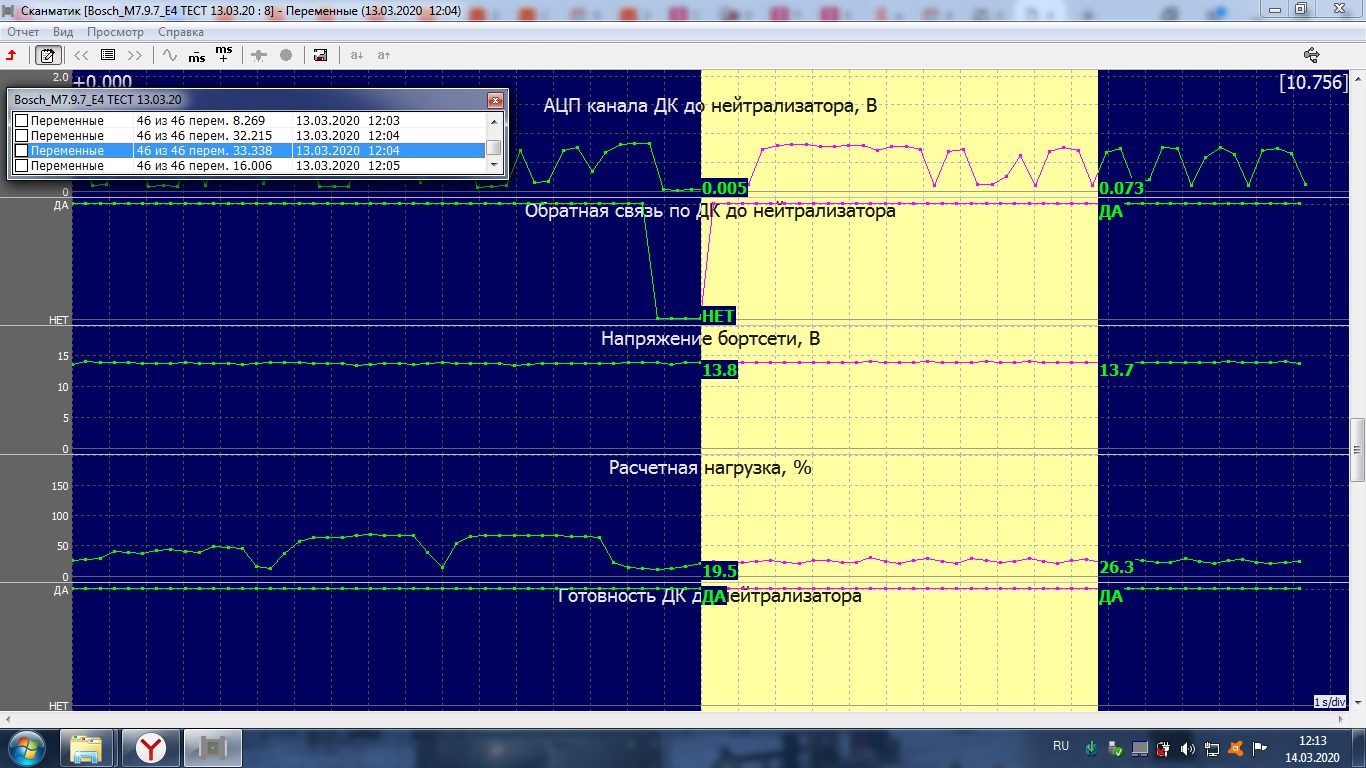
Task: Open Windows Explorer from the taskbar
Action: pos(87,747)
